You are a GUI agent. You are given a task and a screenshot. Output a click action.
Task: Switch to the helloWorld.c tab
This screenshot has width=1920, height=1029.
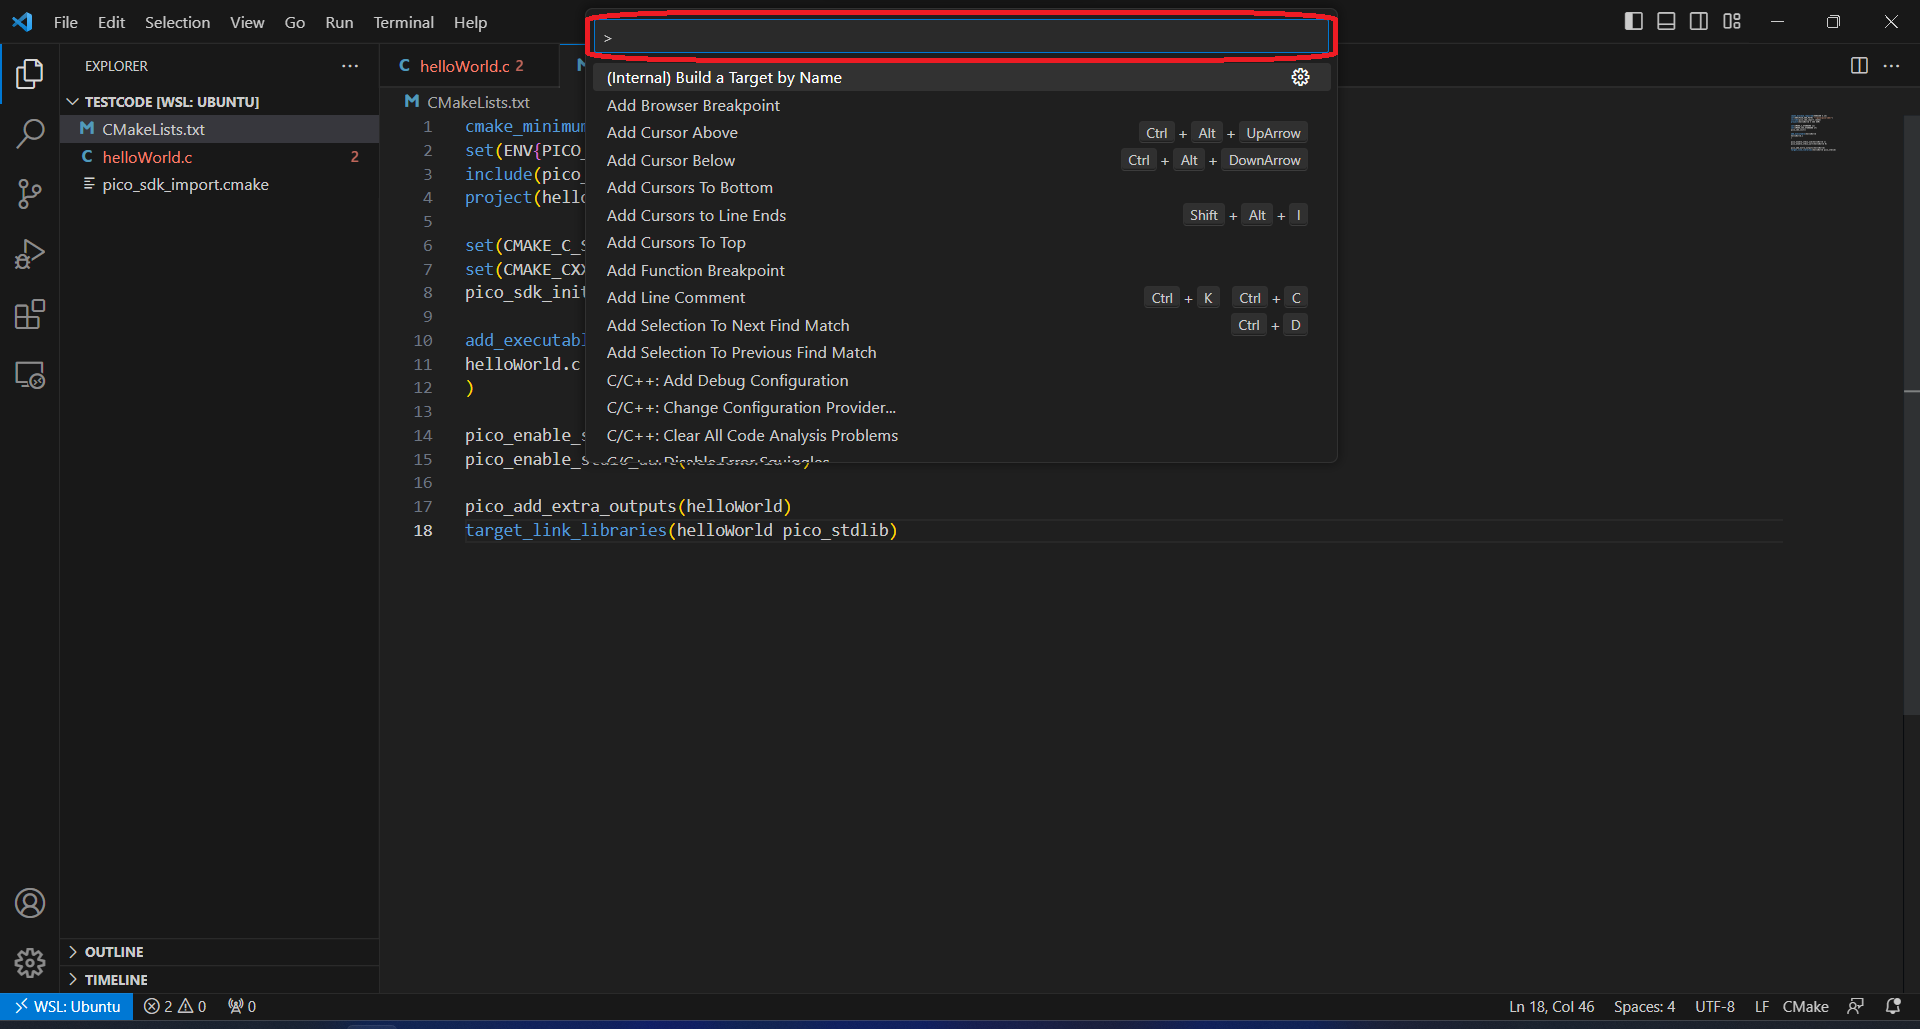pos(463,66)
